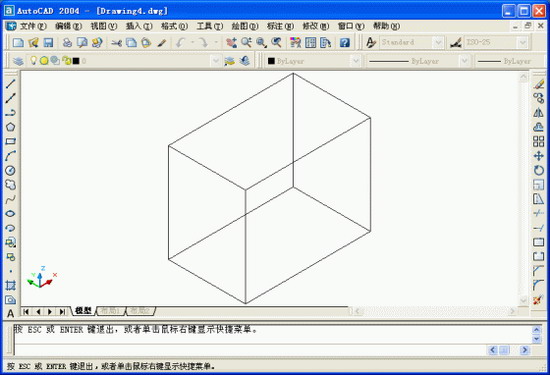The image size is (550, 375).
Task: Click the black layer color swatch
Action: tap(76, 61)
